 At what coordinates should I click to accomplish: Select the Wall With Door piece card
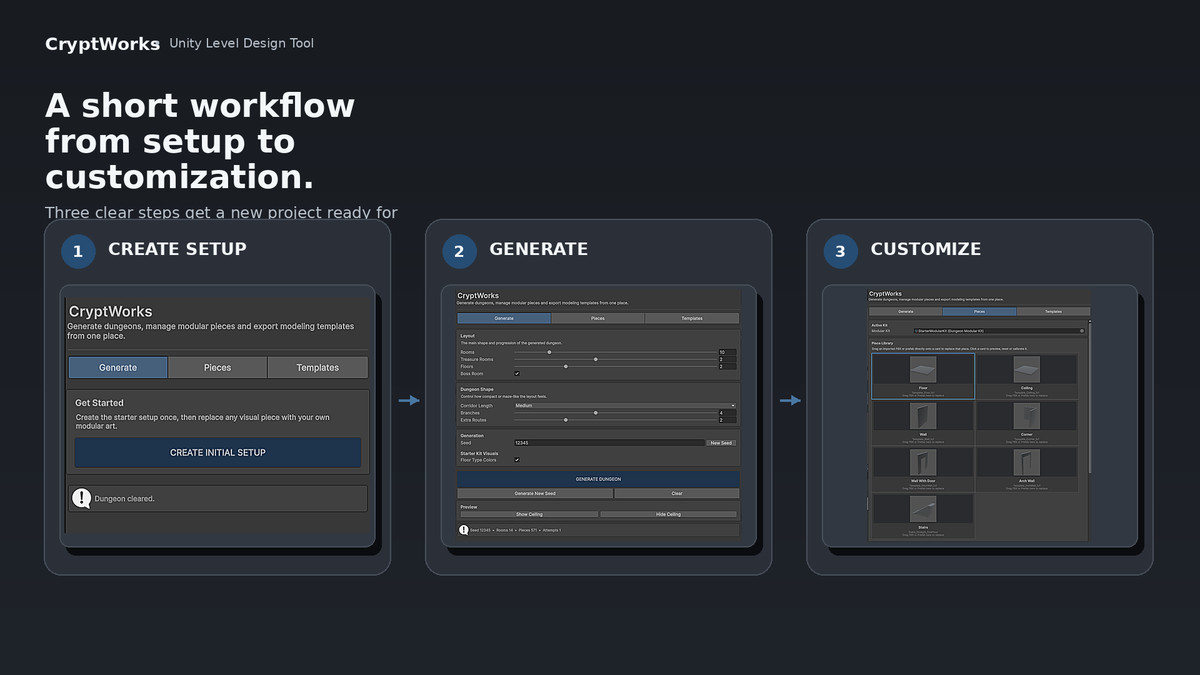pos(923,469)
